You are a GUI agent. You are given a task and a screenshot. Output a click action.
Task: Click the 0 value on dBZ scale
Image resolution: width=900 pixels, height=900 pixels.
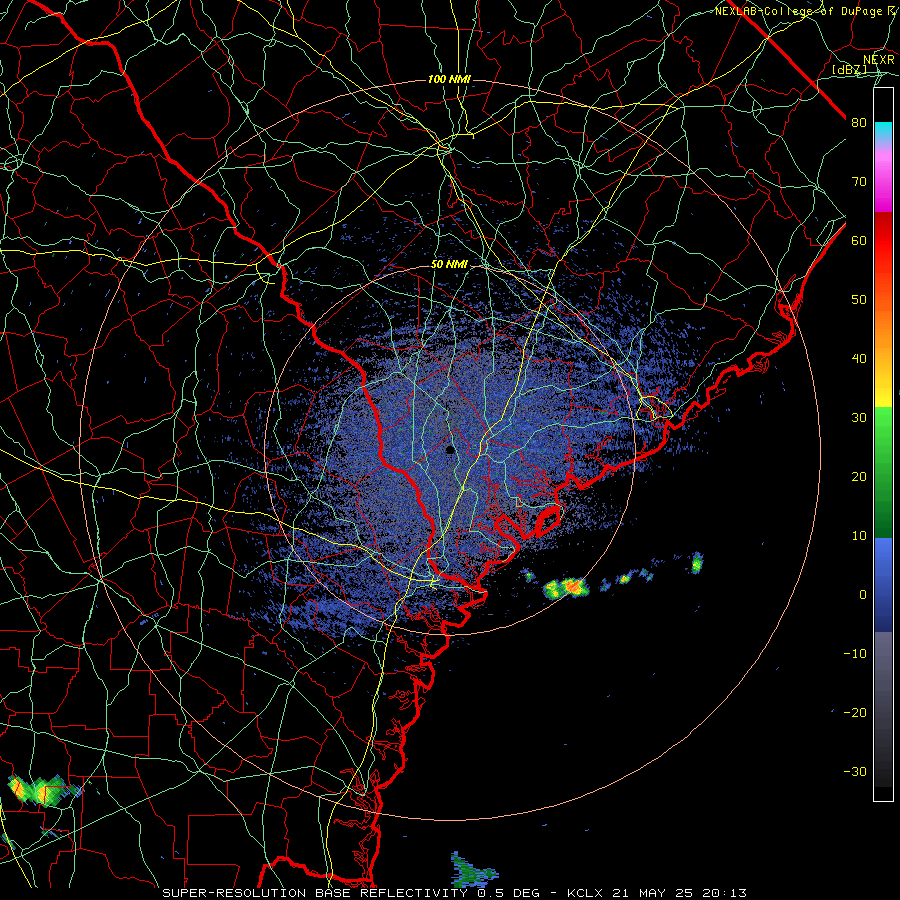[x=863, y=595]
